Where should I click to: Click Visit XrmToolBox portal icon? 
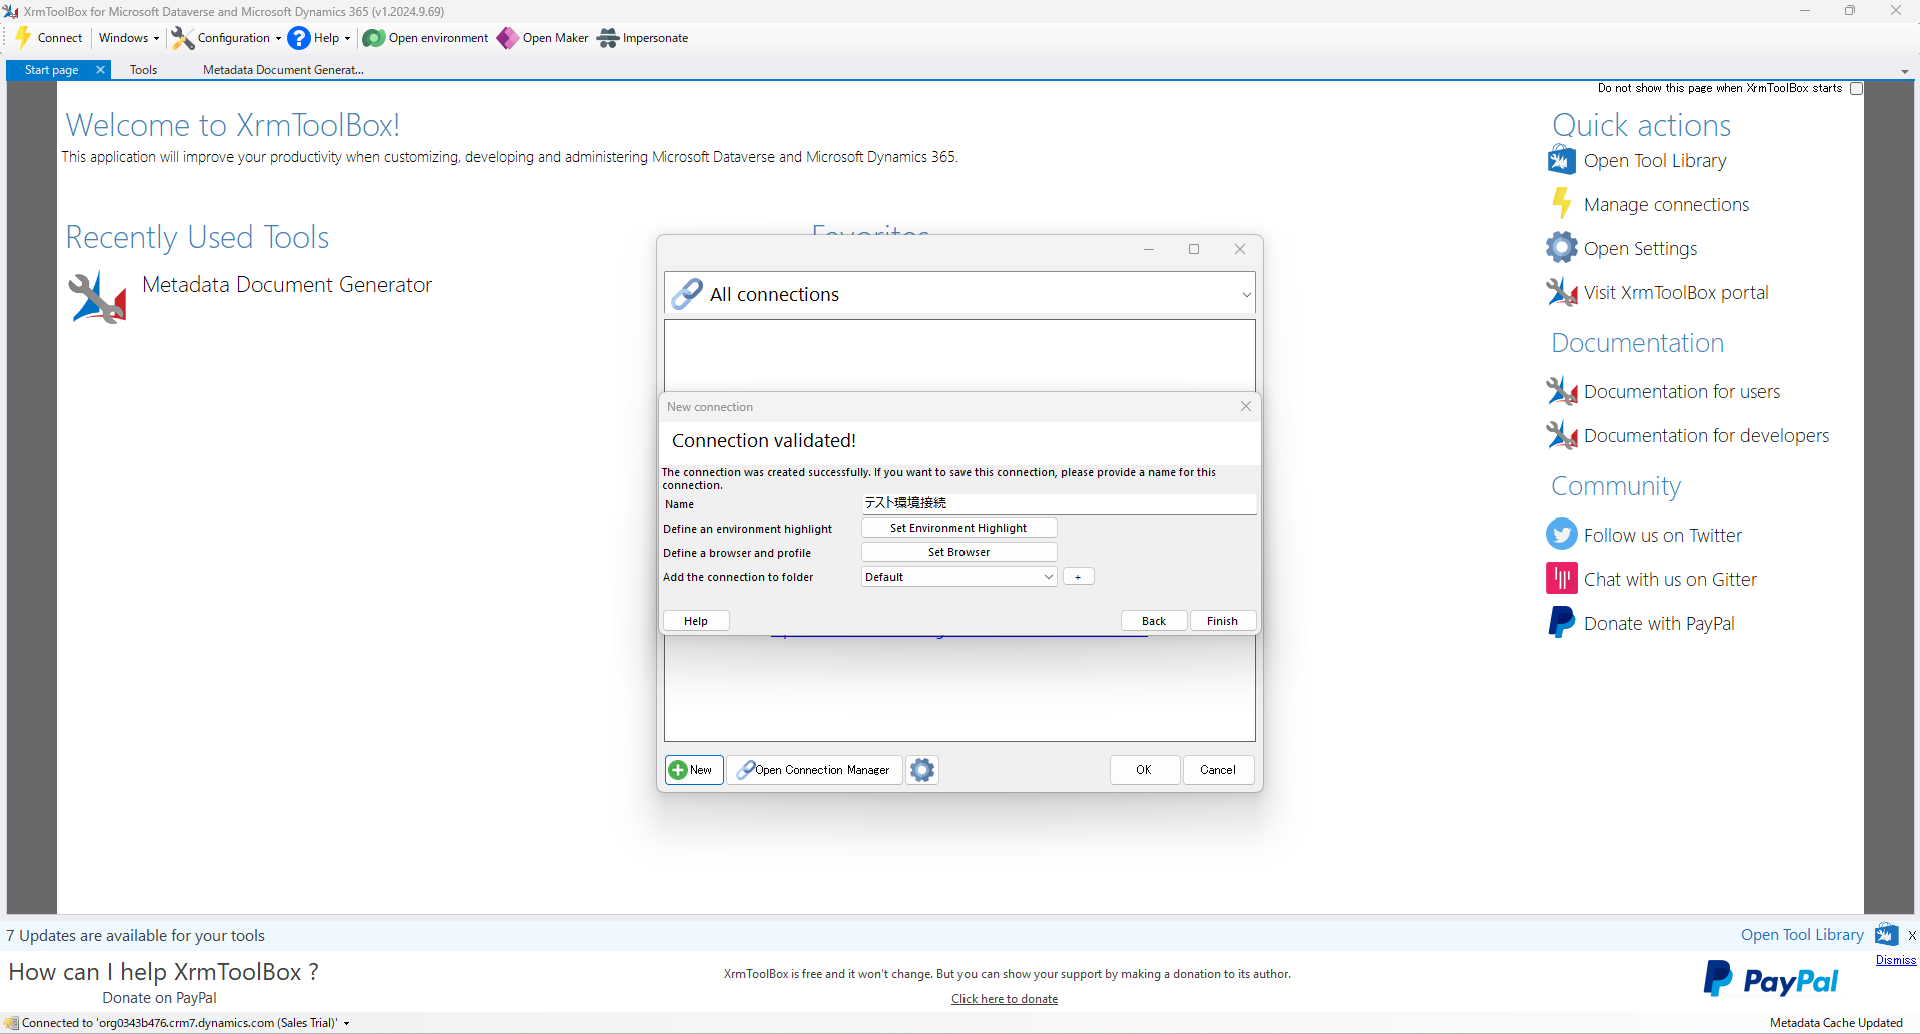click(x=1561, y=292)
